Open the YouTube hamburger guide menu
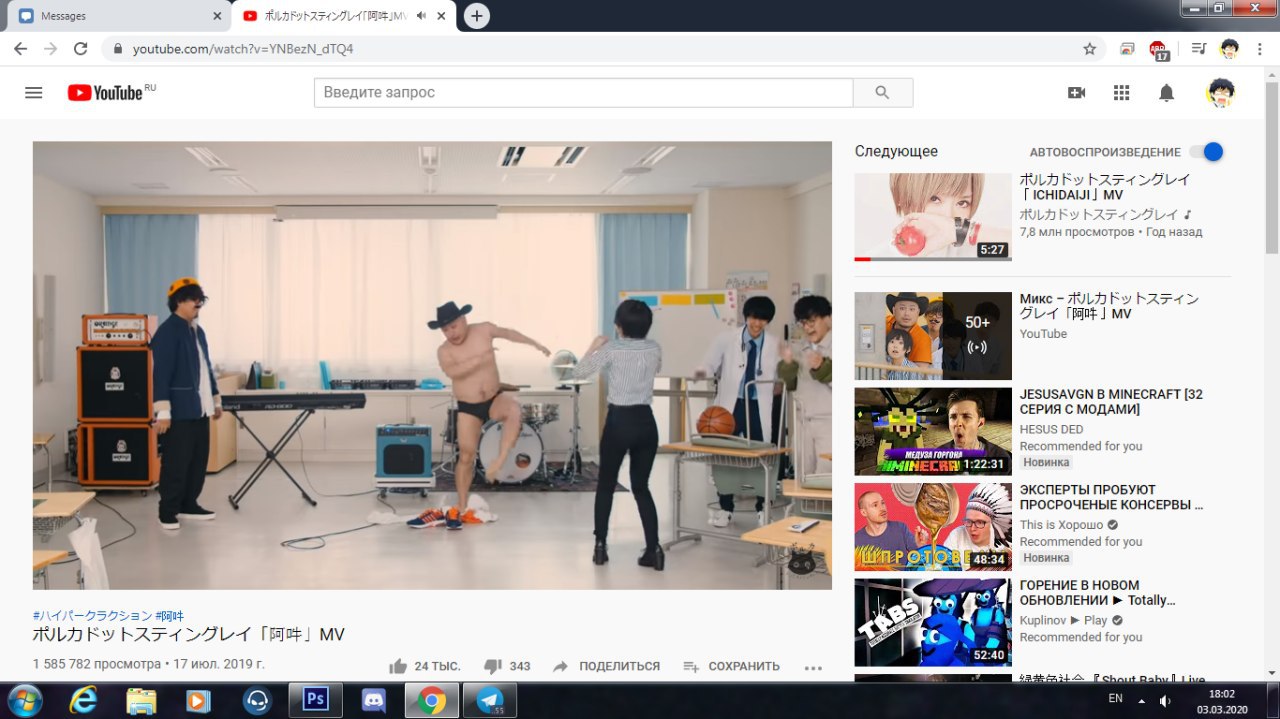This screenshot has height=719, width=1280. [34, 92]
